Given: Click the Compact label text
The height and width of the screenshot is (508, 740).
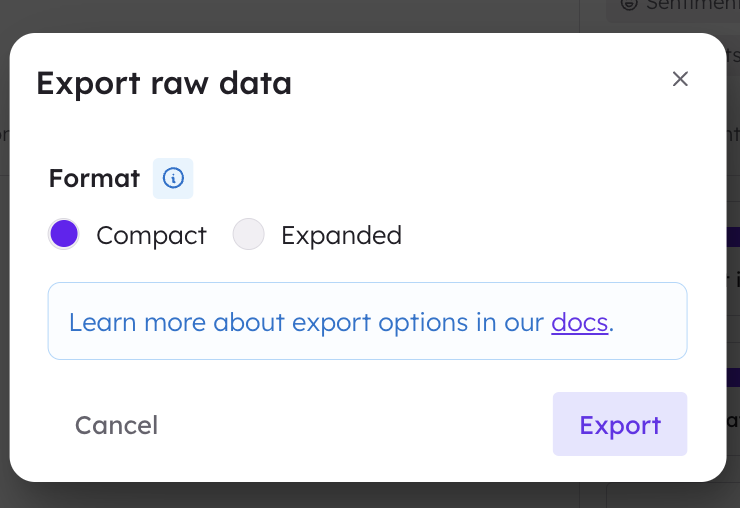Looking at the screenshot, I should (151, 235).
